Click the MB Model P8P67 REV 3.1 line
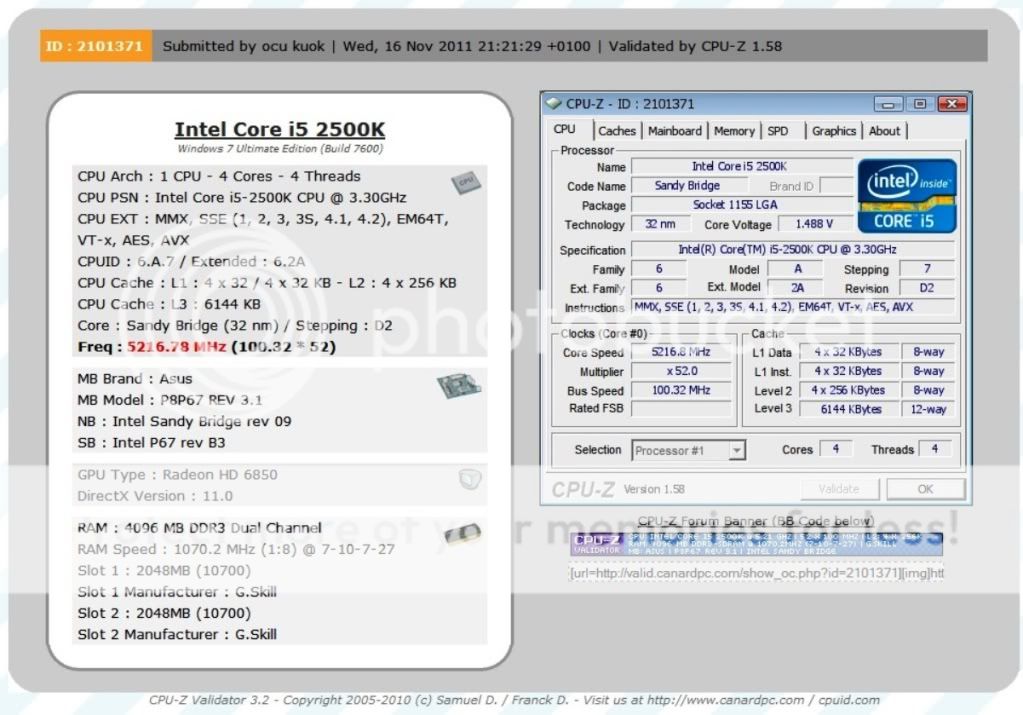 [170, 400]
